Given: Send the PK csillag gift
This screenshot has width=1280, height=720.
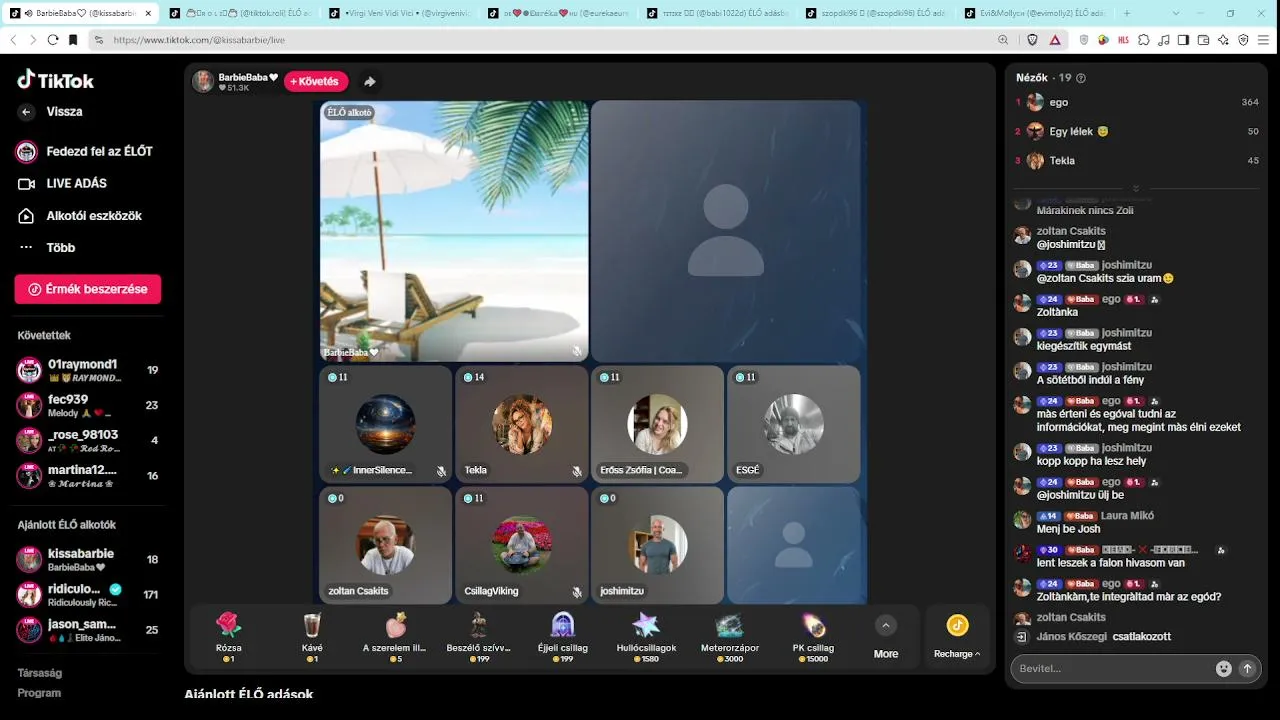Looking at the screenshot, I should [x=812, y=637].
